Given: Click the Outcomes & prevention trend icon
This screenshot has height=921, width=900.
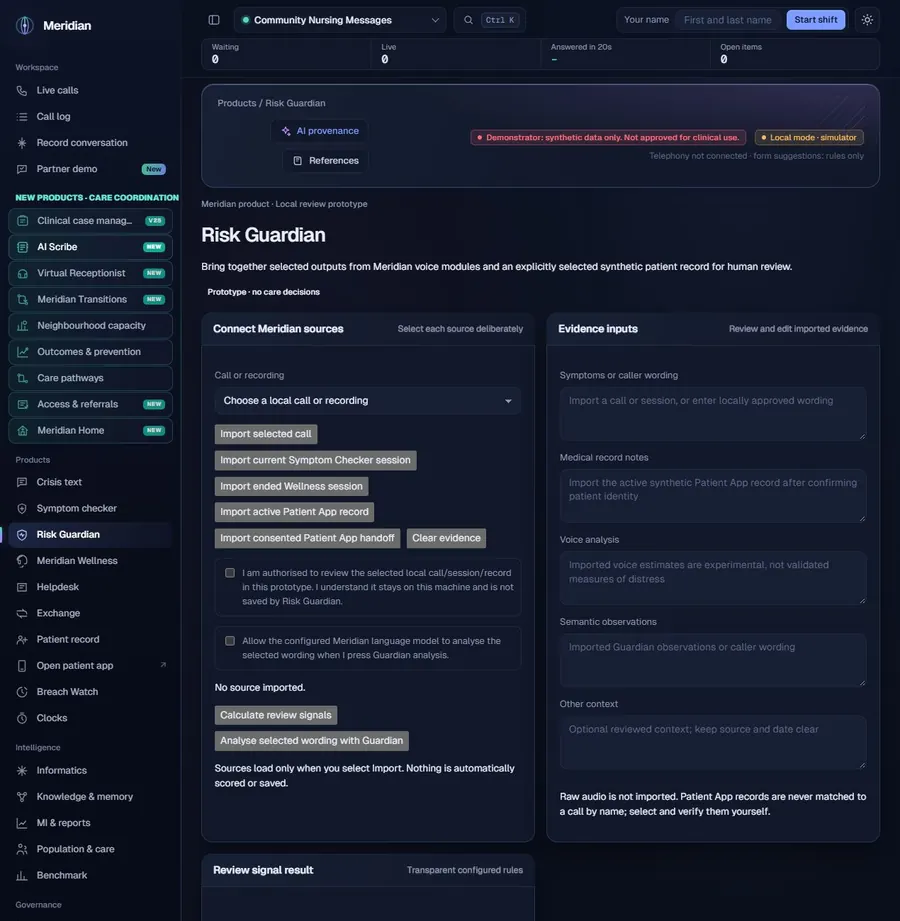Looking at the screenshot, I should click(x=22, y=352).
